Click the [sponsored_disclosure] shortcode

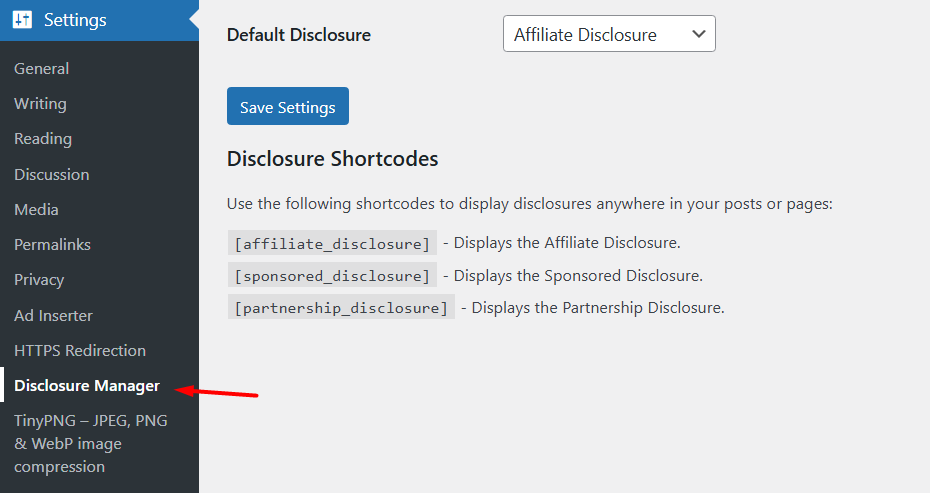pos(332,275)
